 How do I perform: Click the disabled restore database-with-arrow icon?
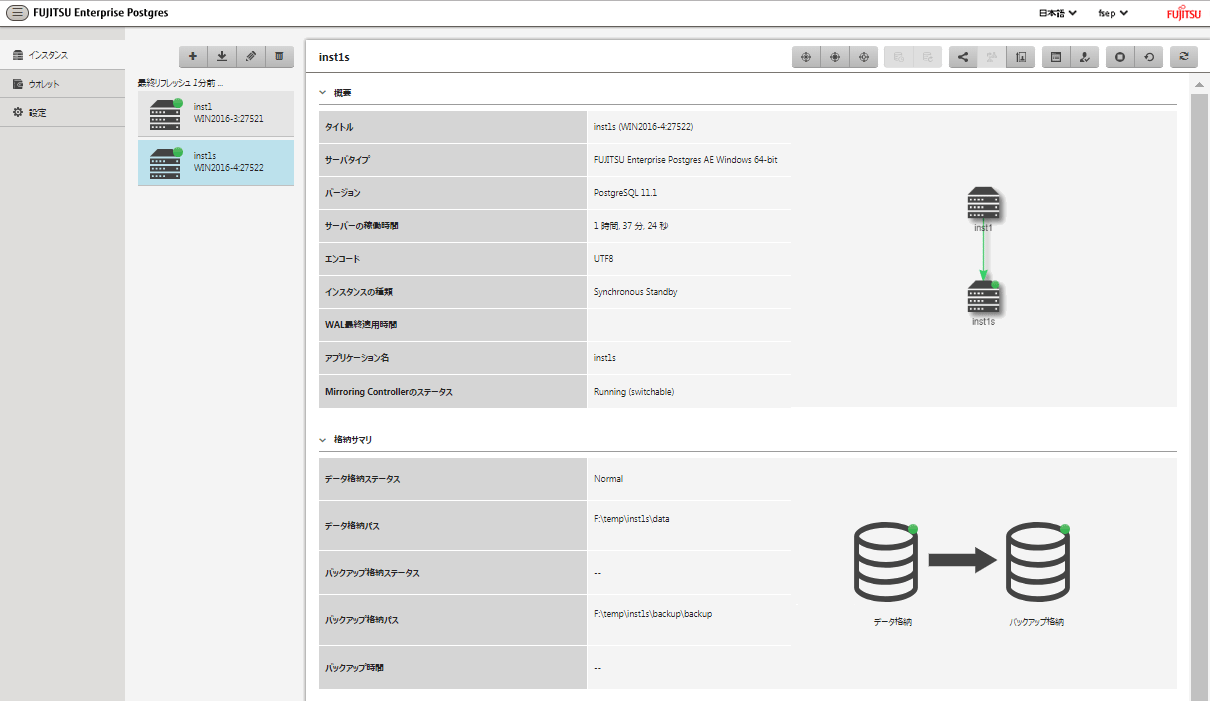(x=927, y=57)
